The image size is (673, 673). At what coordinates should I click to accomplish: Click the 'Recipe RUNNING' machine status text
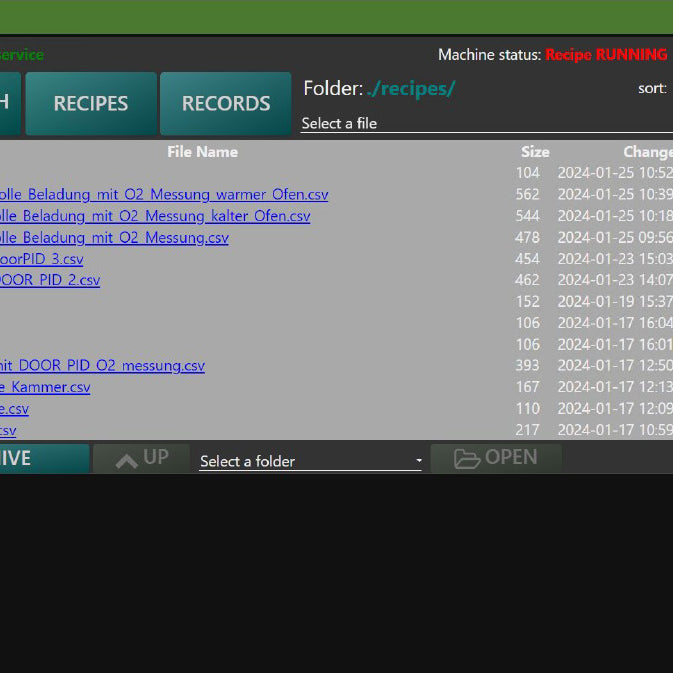606,55
